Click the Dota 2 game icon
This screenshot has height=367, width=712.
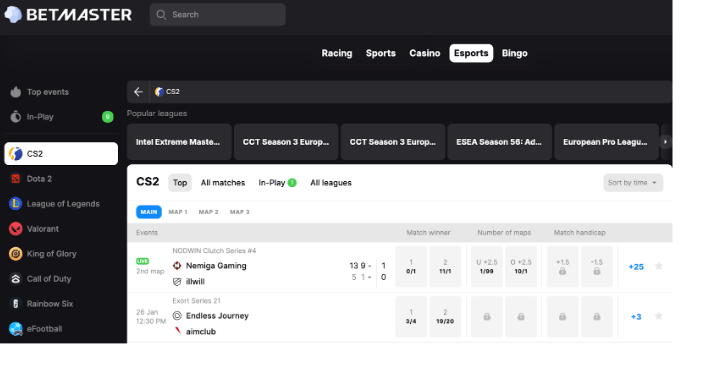[x=16, y=179]
